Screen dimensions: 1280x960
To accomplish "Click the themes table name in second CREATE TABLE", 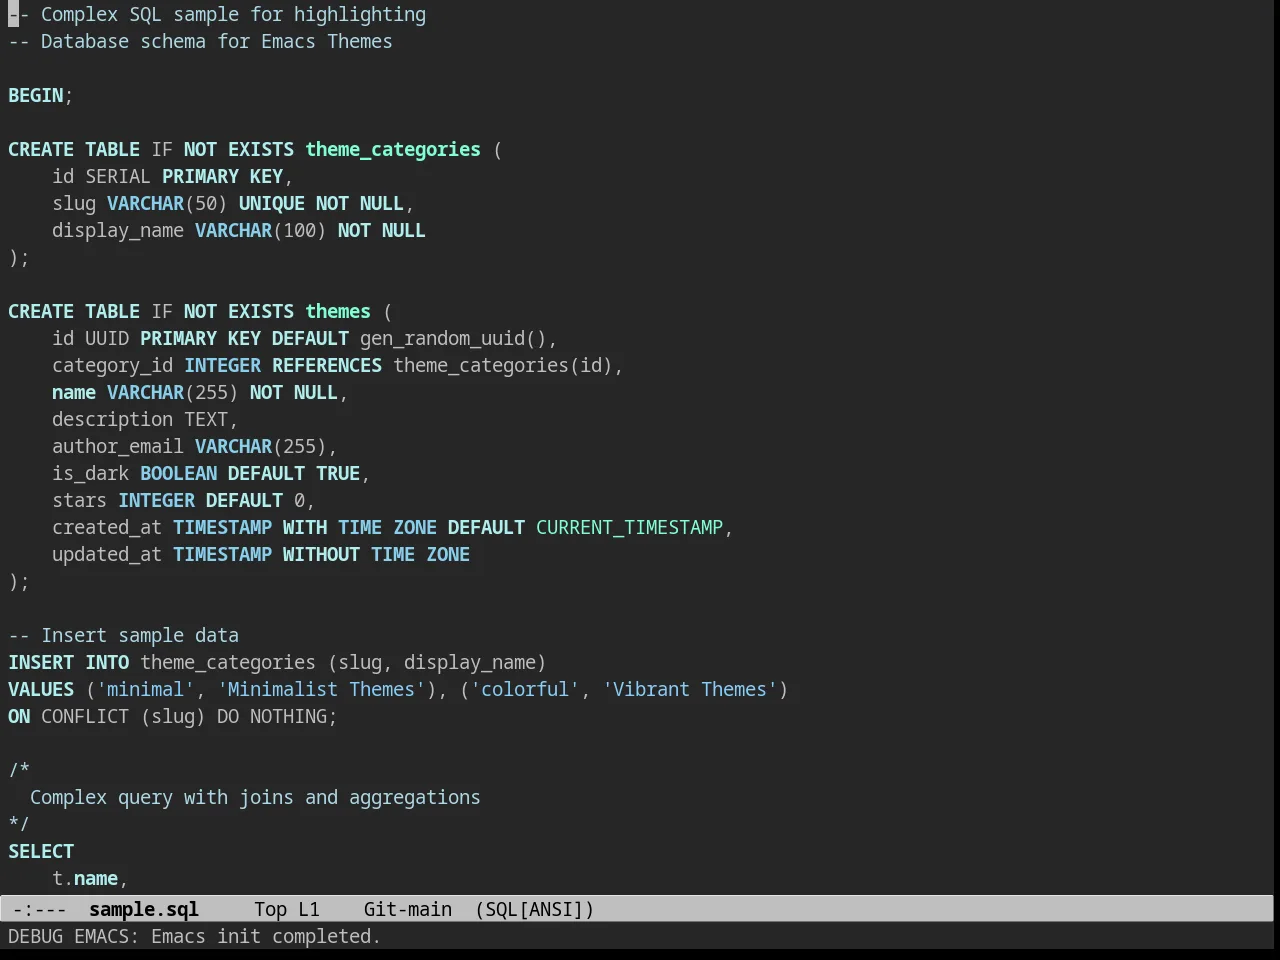I will coord(338,311).
